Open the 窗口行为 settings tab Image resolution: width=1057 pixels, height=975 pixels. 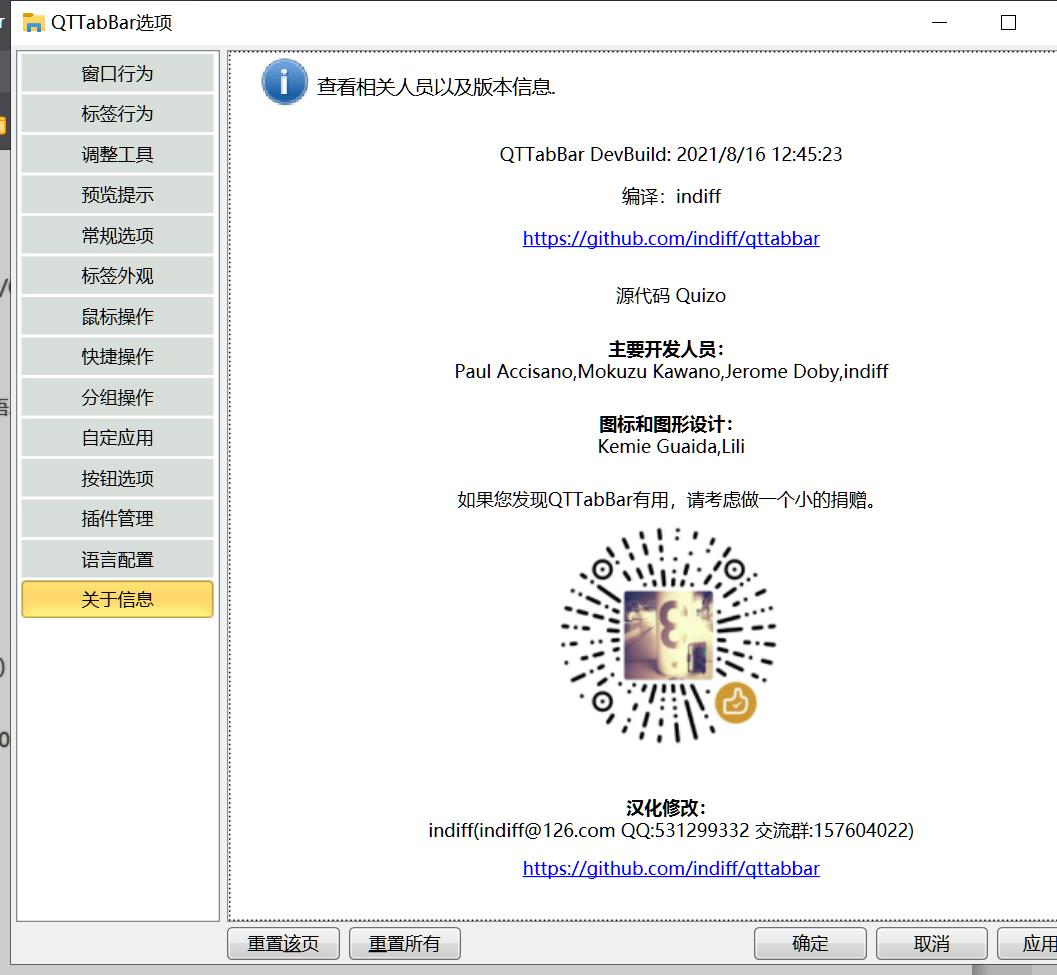point(117,74)
